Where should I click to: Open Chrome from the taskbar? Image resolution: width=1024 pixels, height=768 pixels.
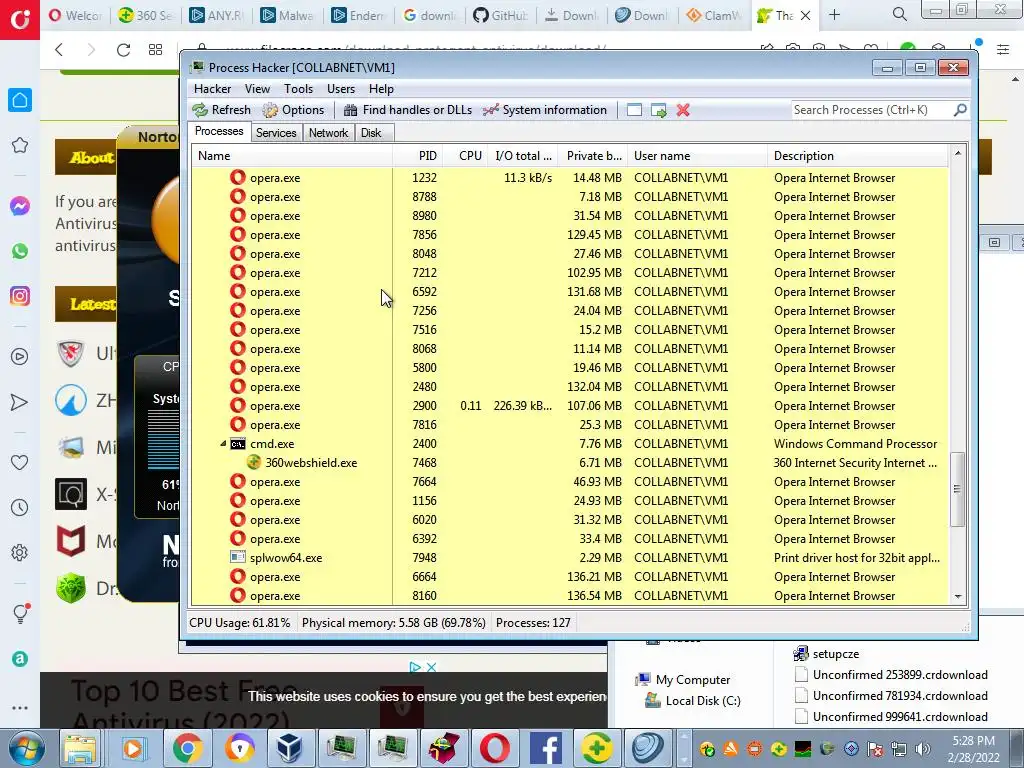tap(187, 748)
